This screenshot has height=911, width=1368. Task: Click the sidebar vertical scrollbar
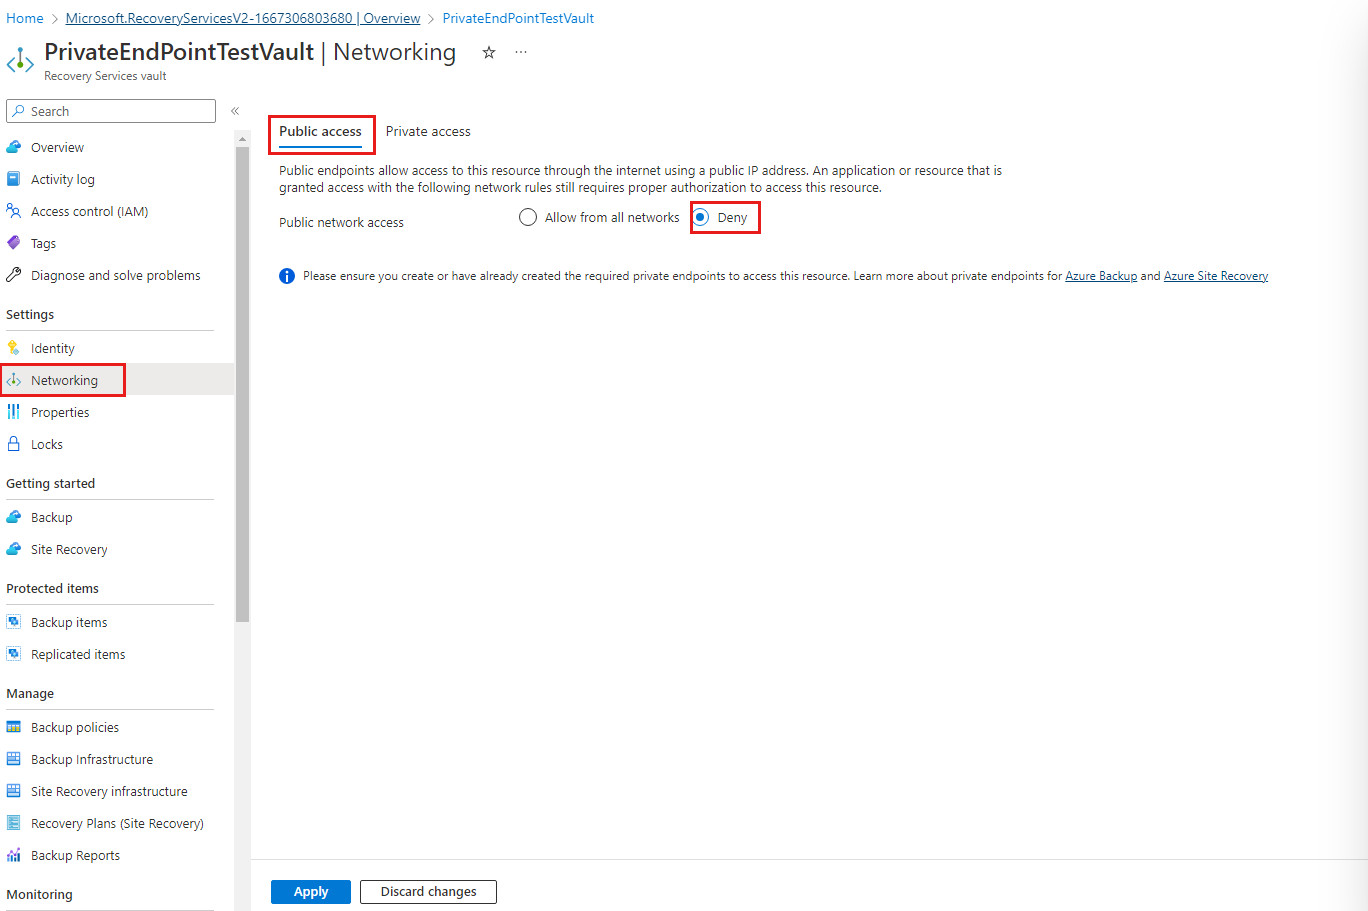[242, 385]
